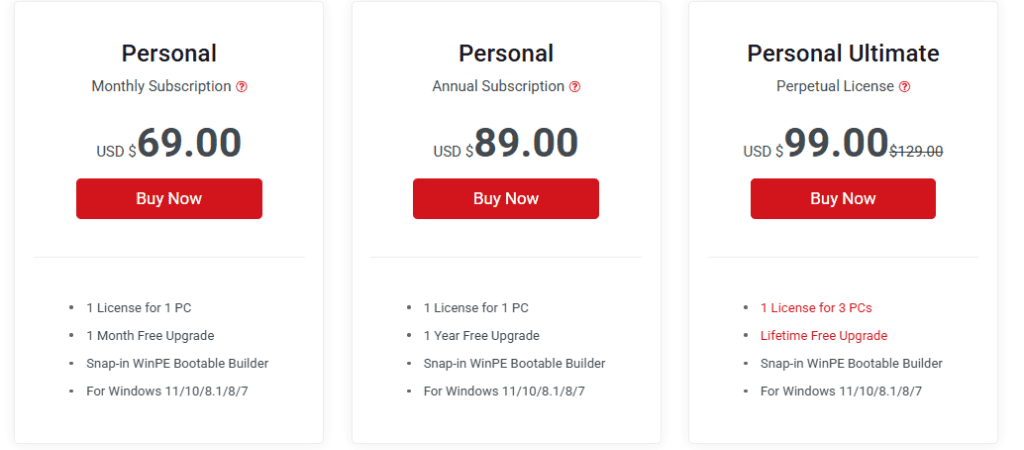
Task: Click help icon beside Monthly Subscription
Action: point(242,87)
